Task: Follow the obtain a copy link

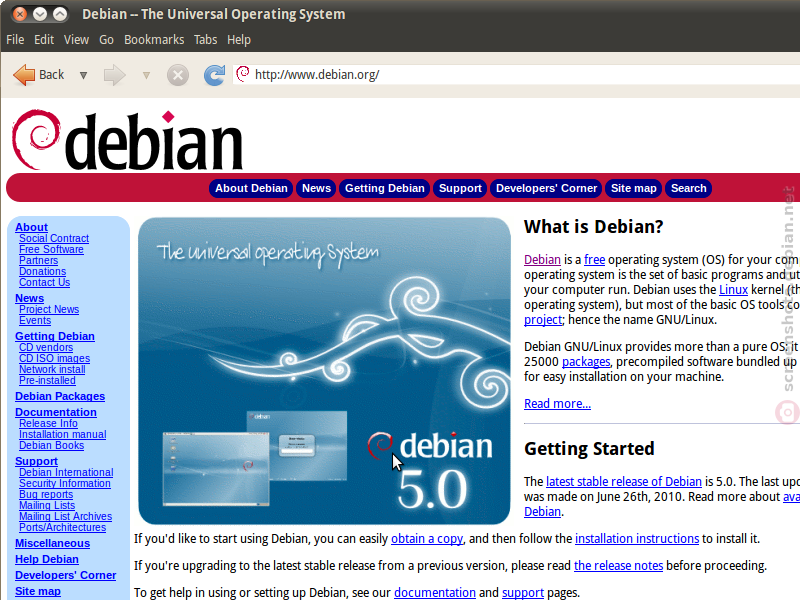Action: [x=427, y=539]
